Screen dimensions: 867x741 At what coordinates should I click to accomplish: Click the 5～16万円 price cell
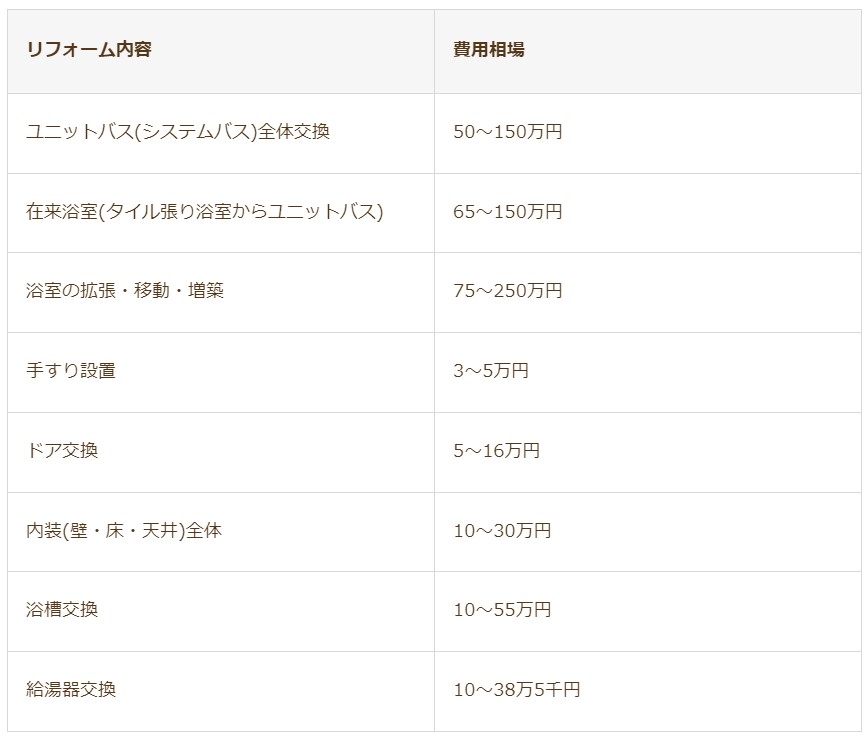[x=496, y=451]
